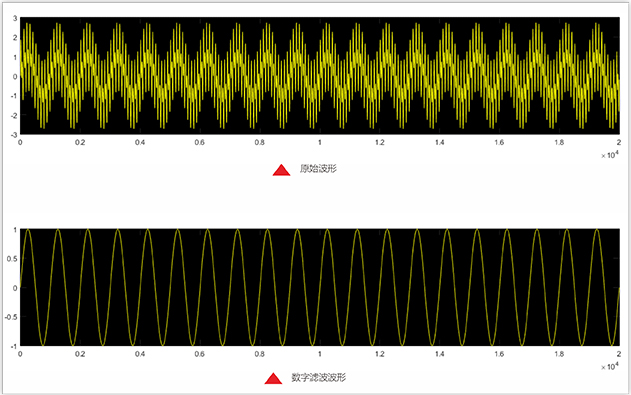Viewport: 631px width, 395px height.
Task: Click the red triangle beside 数字滤波波形
Action: (x=273, y=379)
